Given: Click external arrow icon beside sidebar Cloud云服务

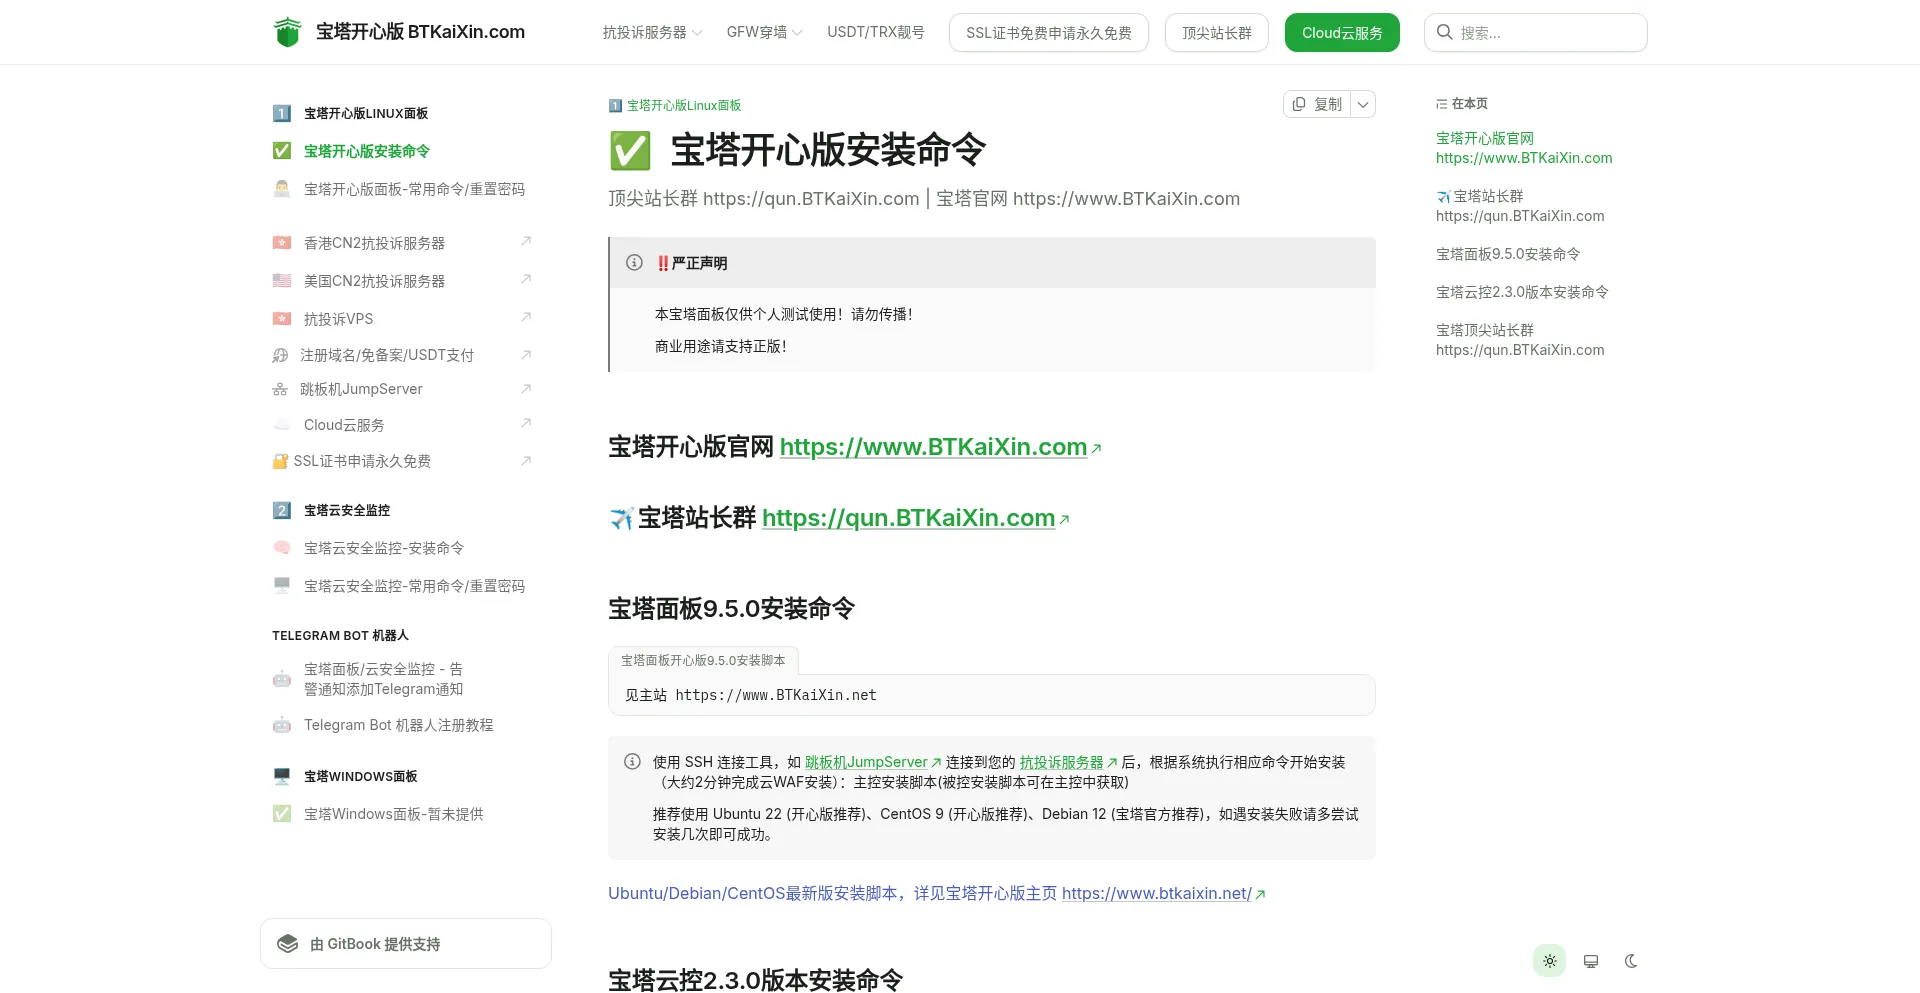Looking at the screenshot, I should pyautogui.click(x=526, y=423).
